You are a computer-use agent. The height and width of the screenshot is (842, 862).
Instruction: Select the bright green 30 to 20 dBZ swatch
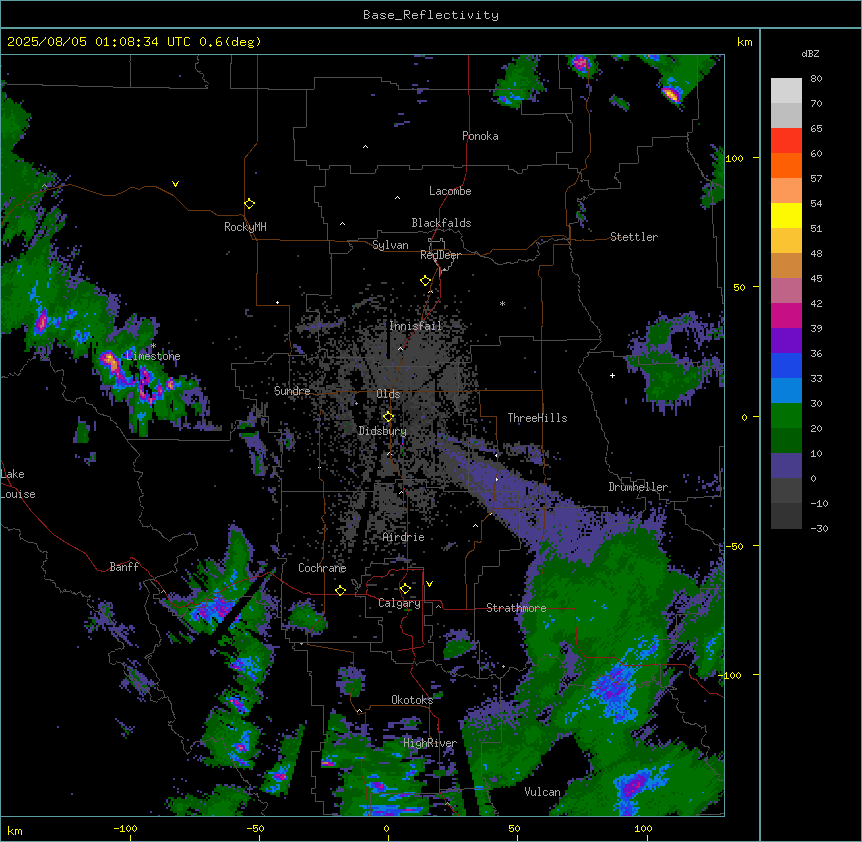point(786,416)
